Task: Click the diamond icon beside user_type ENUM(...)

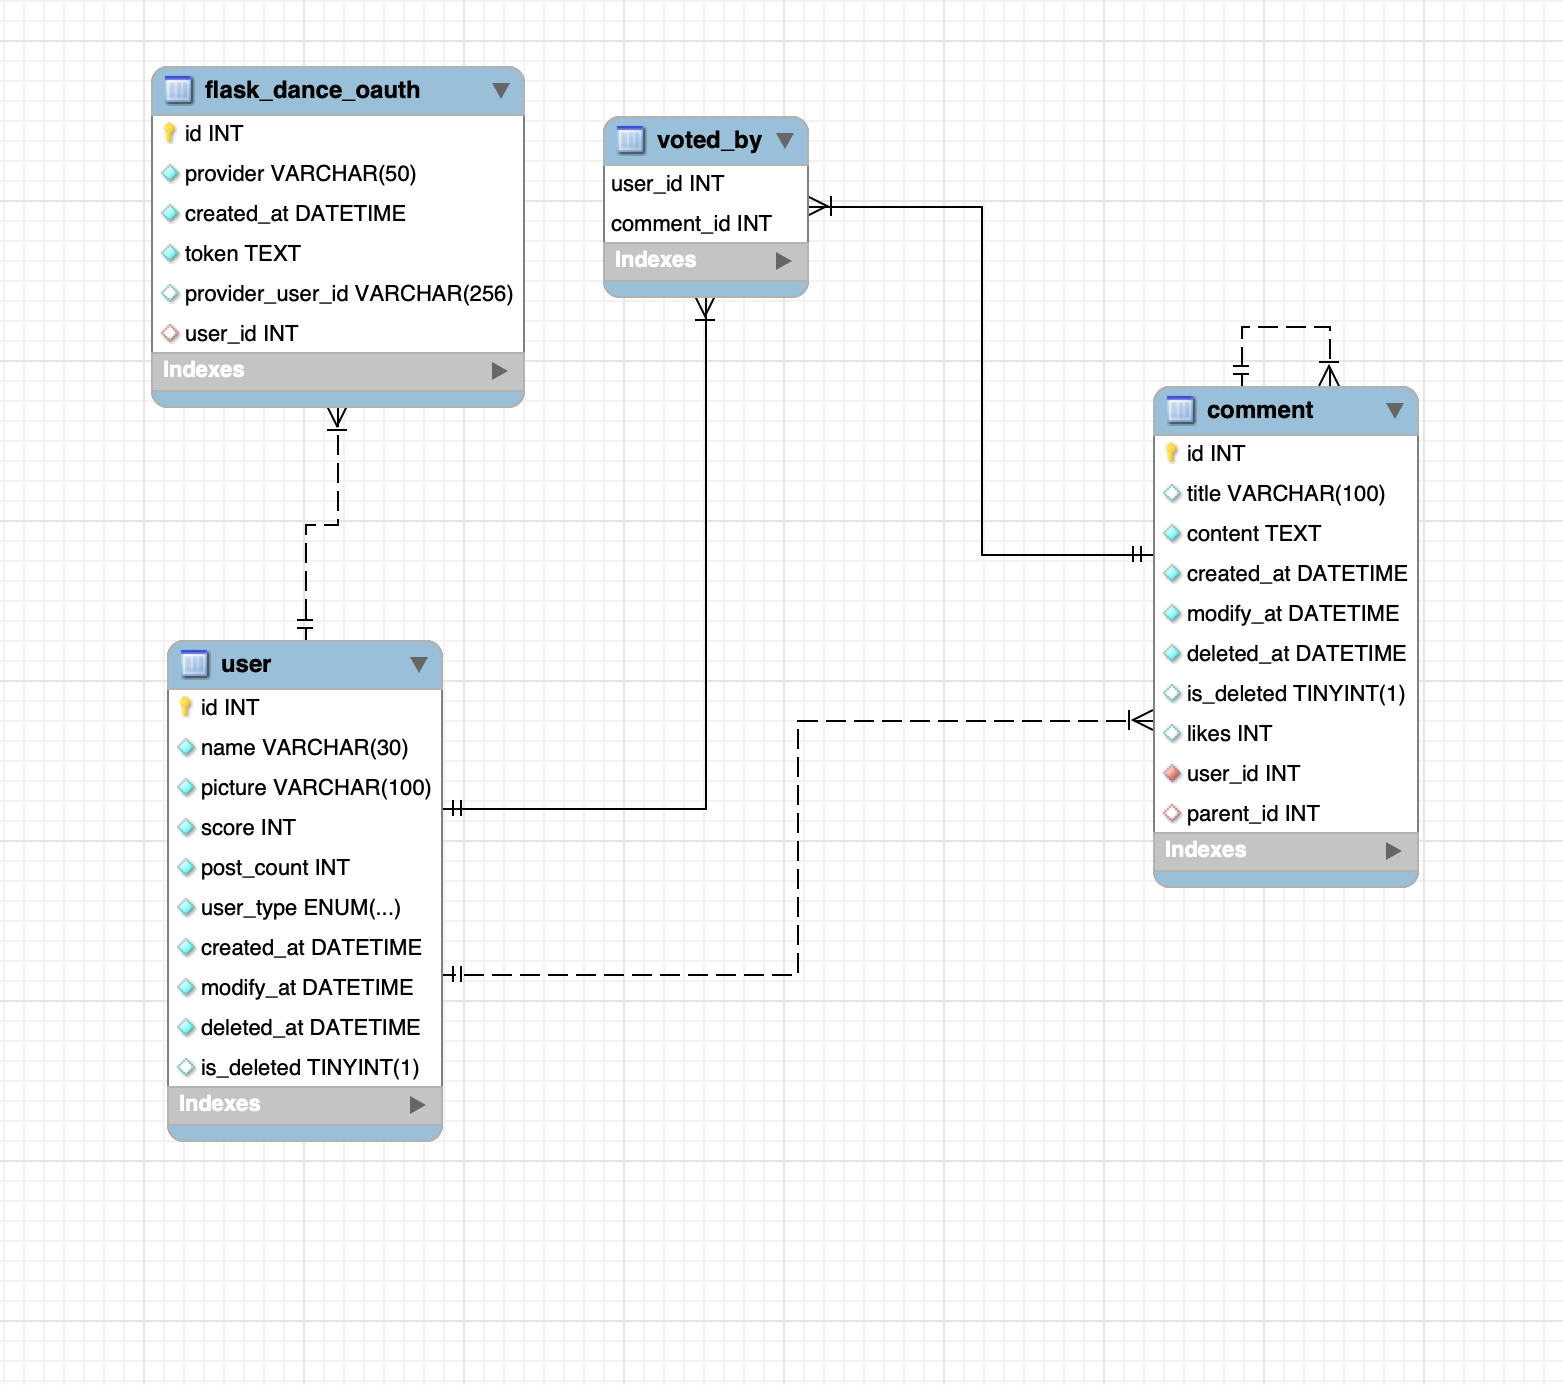Action: tap(187, 907)
